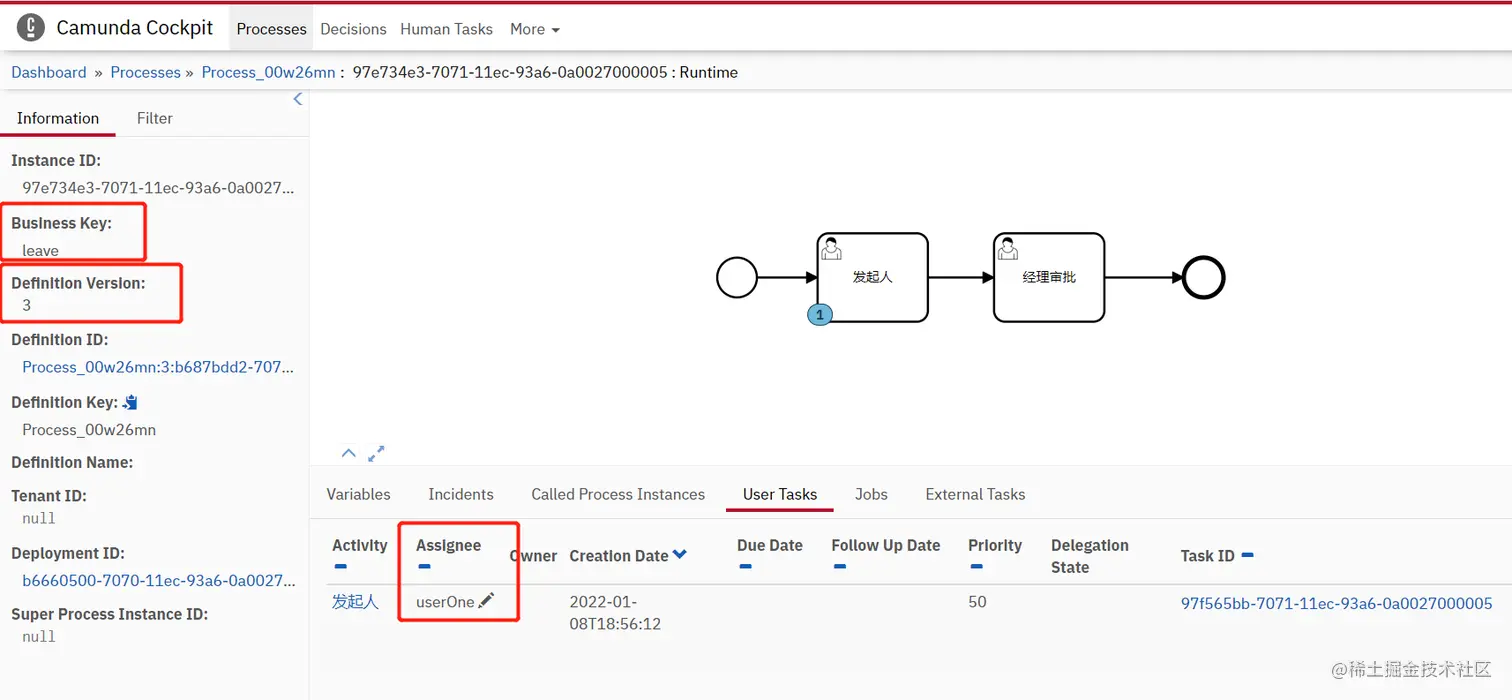Toggle the Due Date column minus icon
Screen dimensions: 1512x700
point(745,567)
